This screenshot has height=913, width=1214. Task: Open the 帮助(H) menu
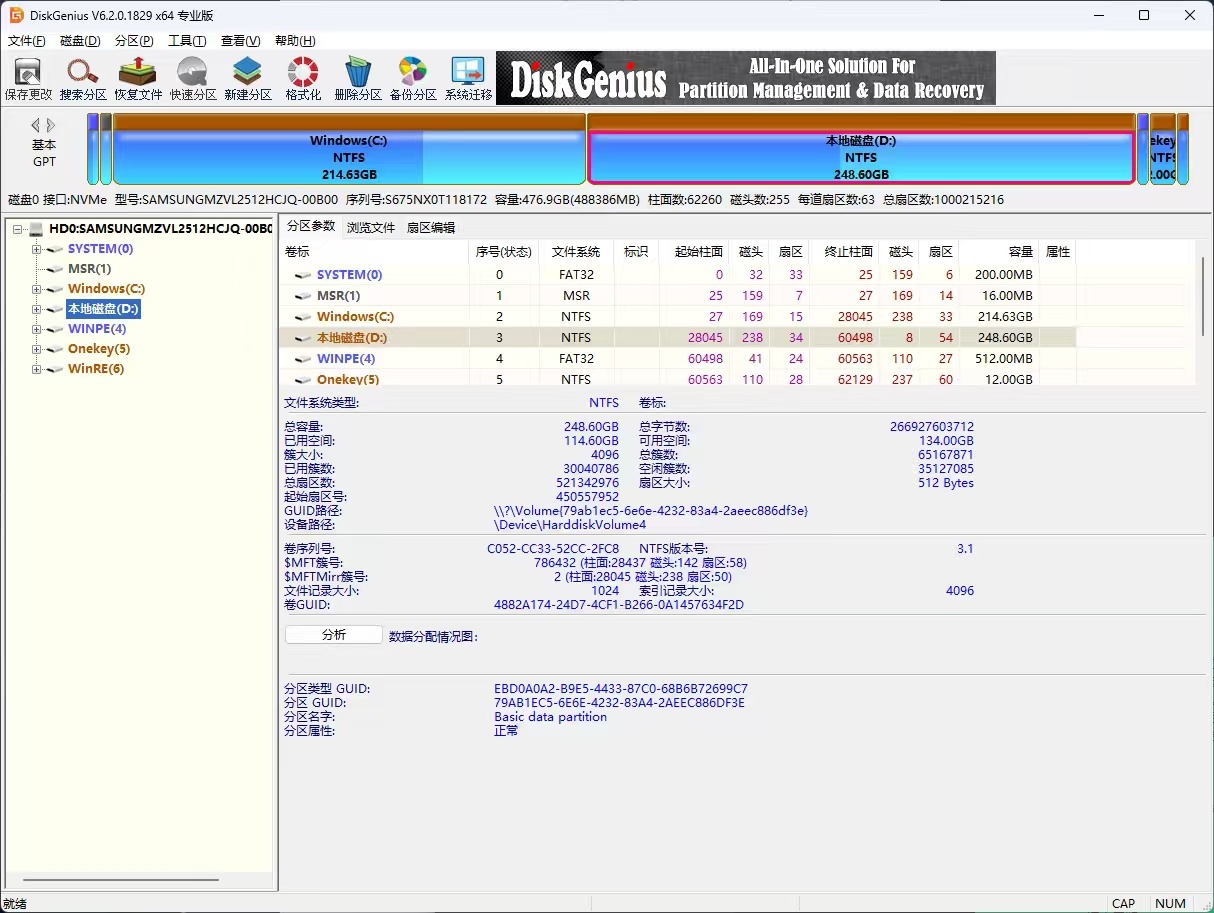coord(294,41)
